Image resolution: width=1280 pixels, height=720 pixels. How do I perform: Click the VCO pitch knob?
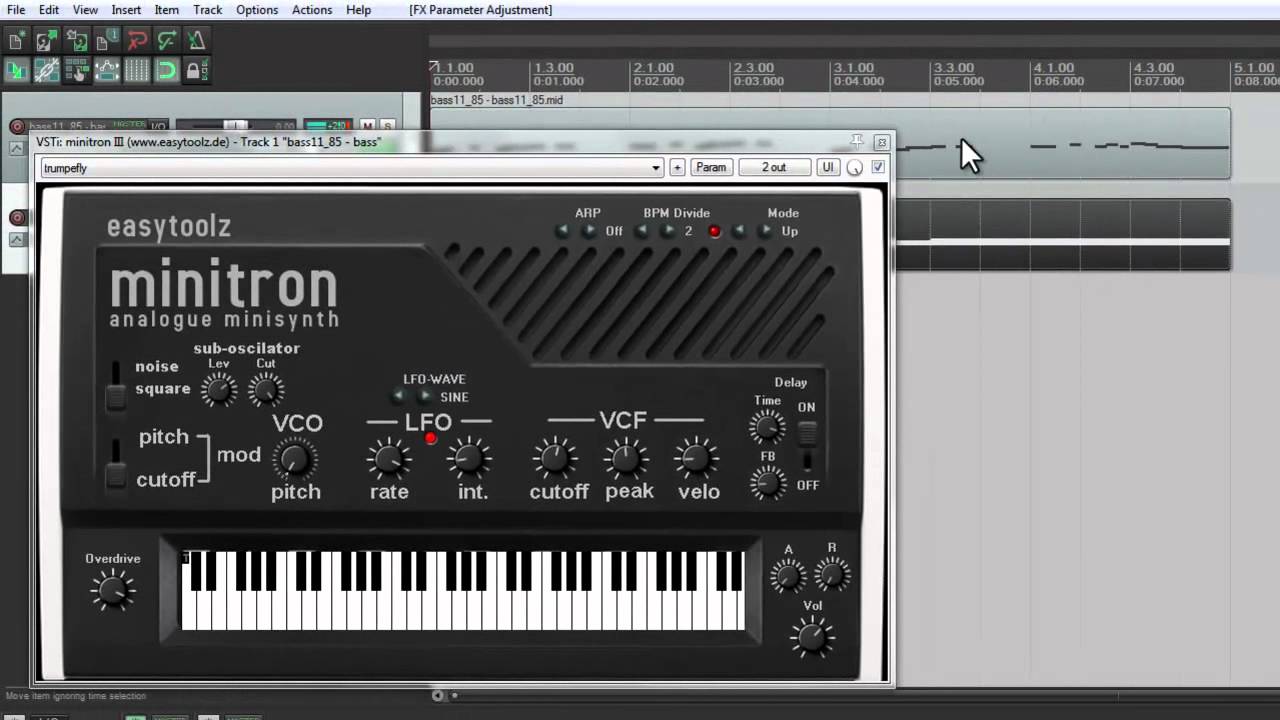click(x=294, y=459)
